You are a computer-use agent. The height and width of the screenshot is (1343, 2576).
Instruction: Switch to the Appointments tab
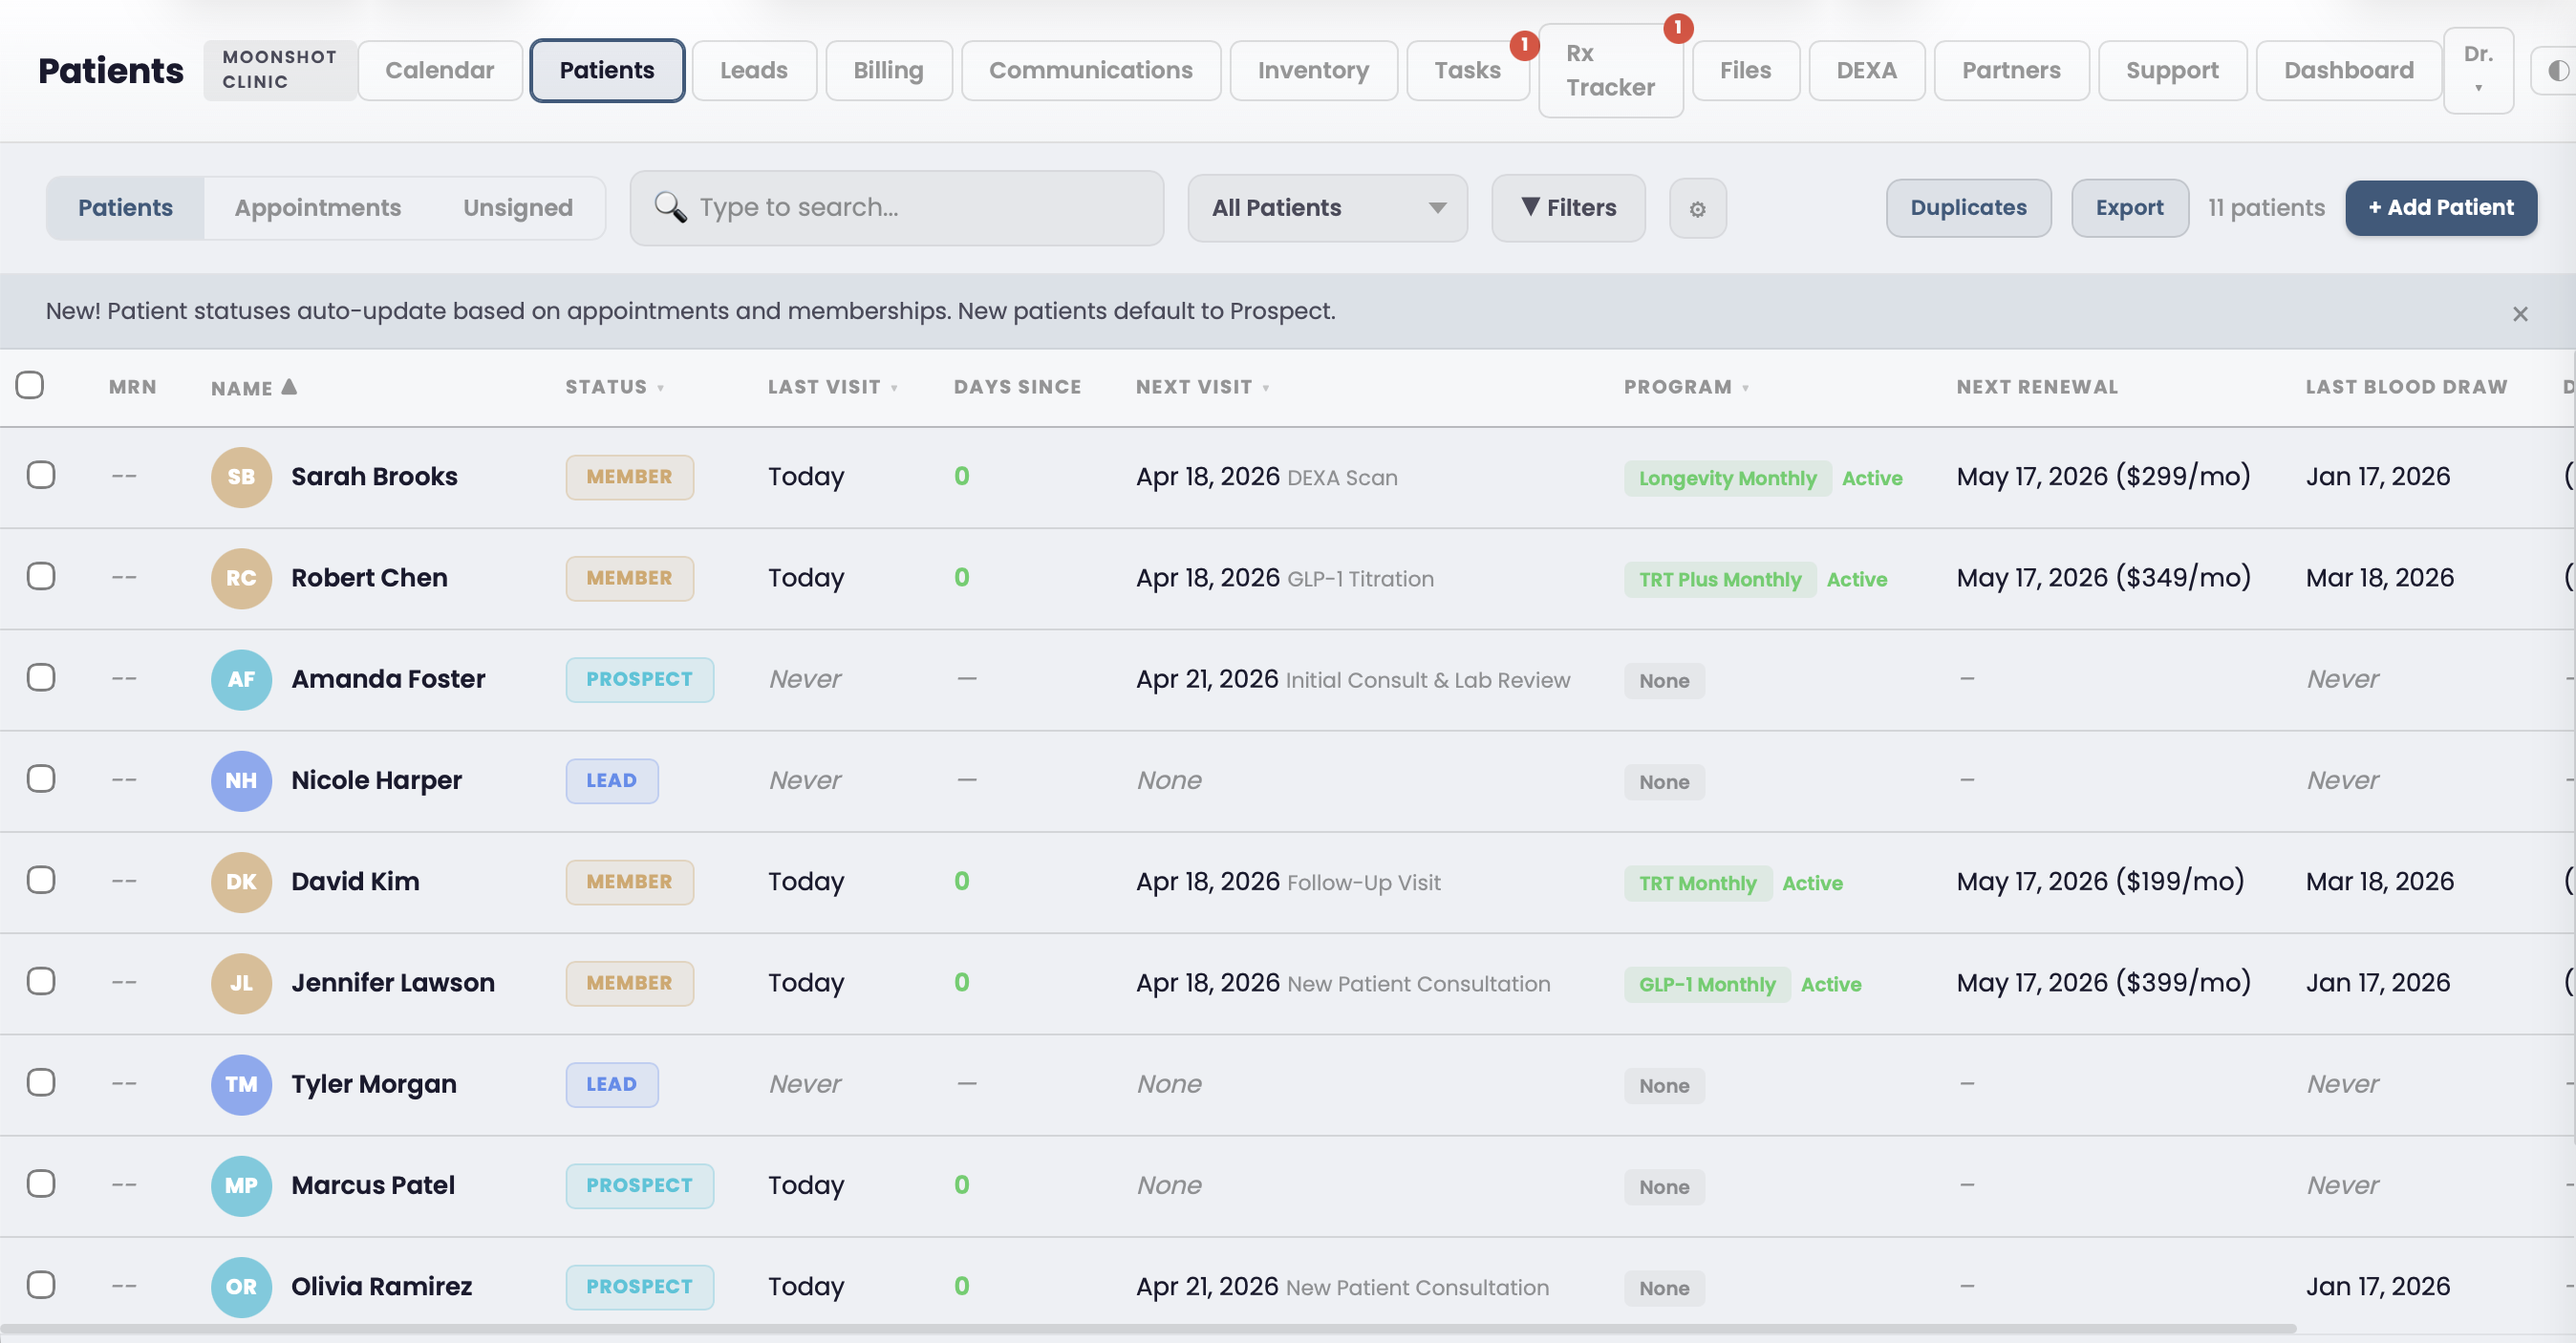317,207
